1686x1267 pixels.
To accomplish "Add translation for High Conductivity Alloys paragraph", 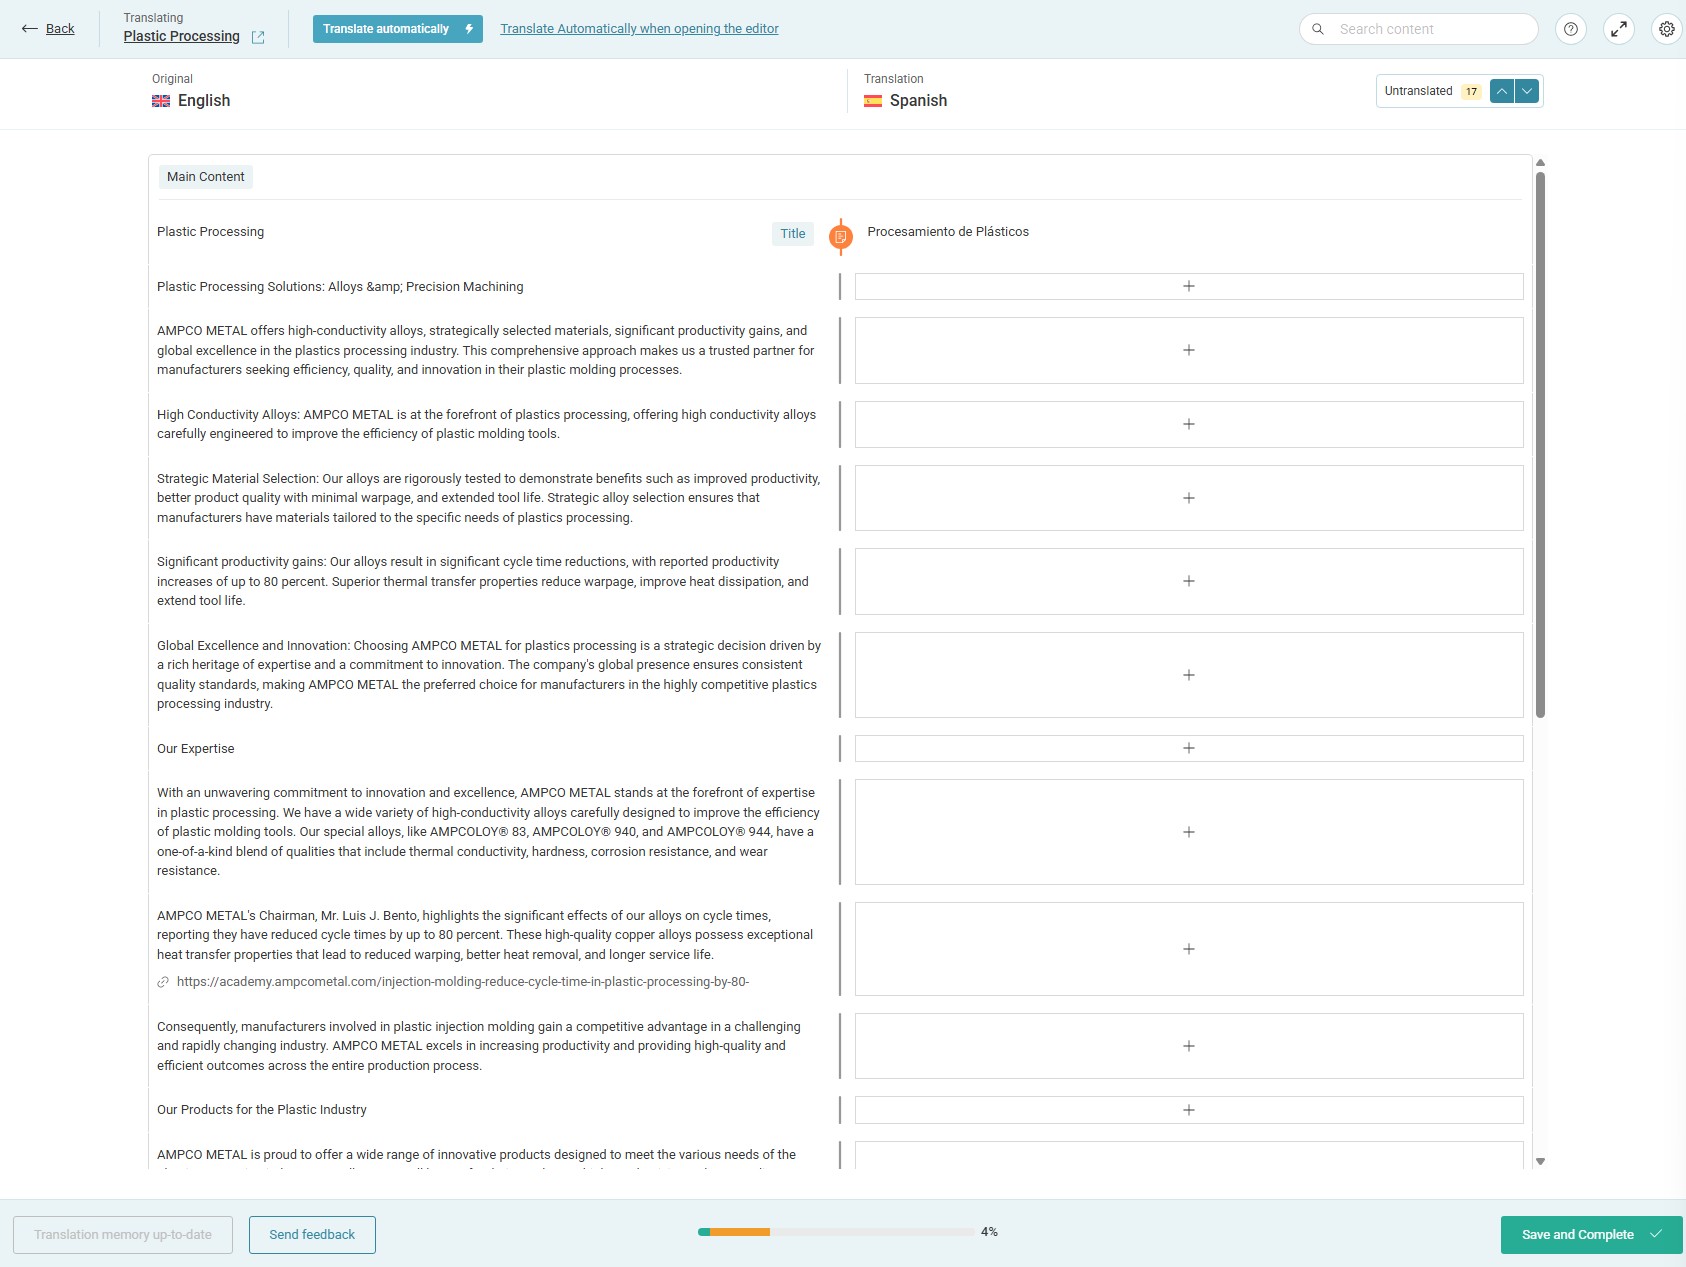I will (x=1189, y=424).
